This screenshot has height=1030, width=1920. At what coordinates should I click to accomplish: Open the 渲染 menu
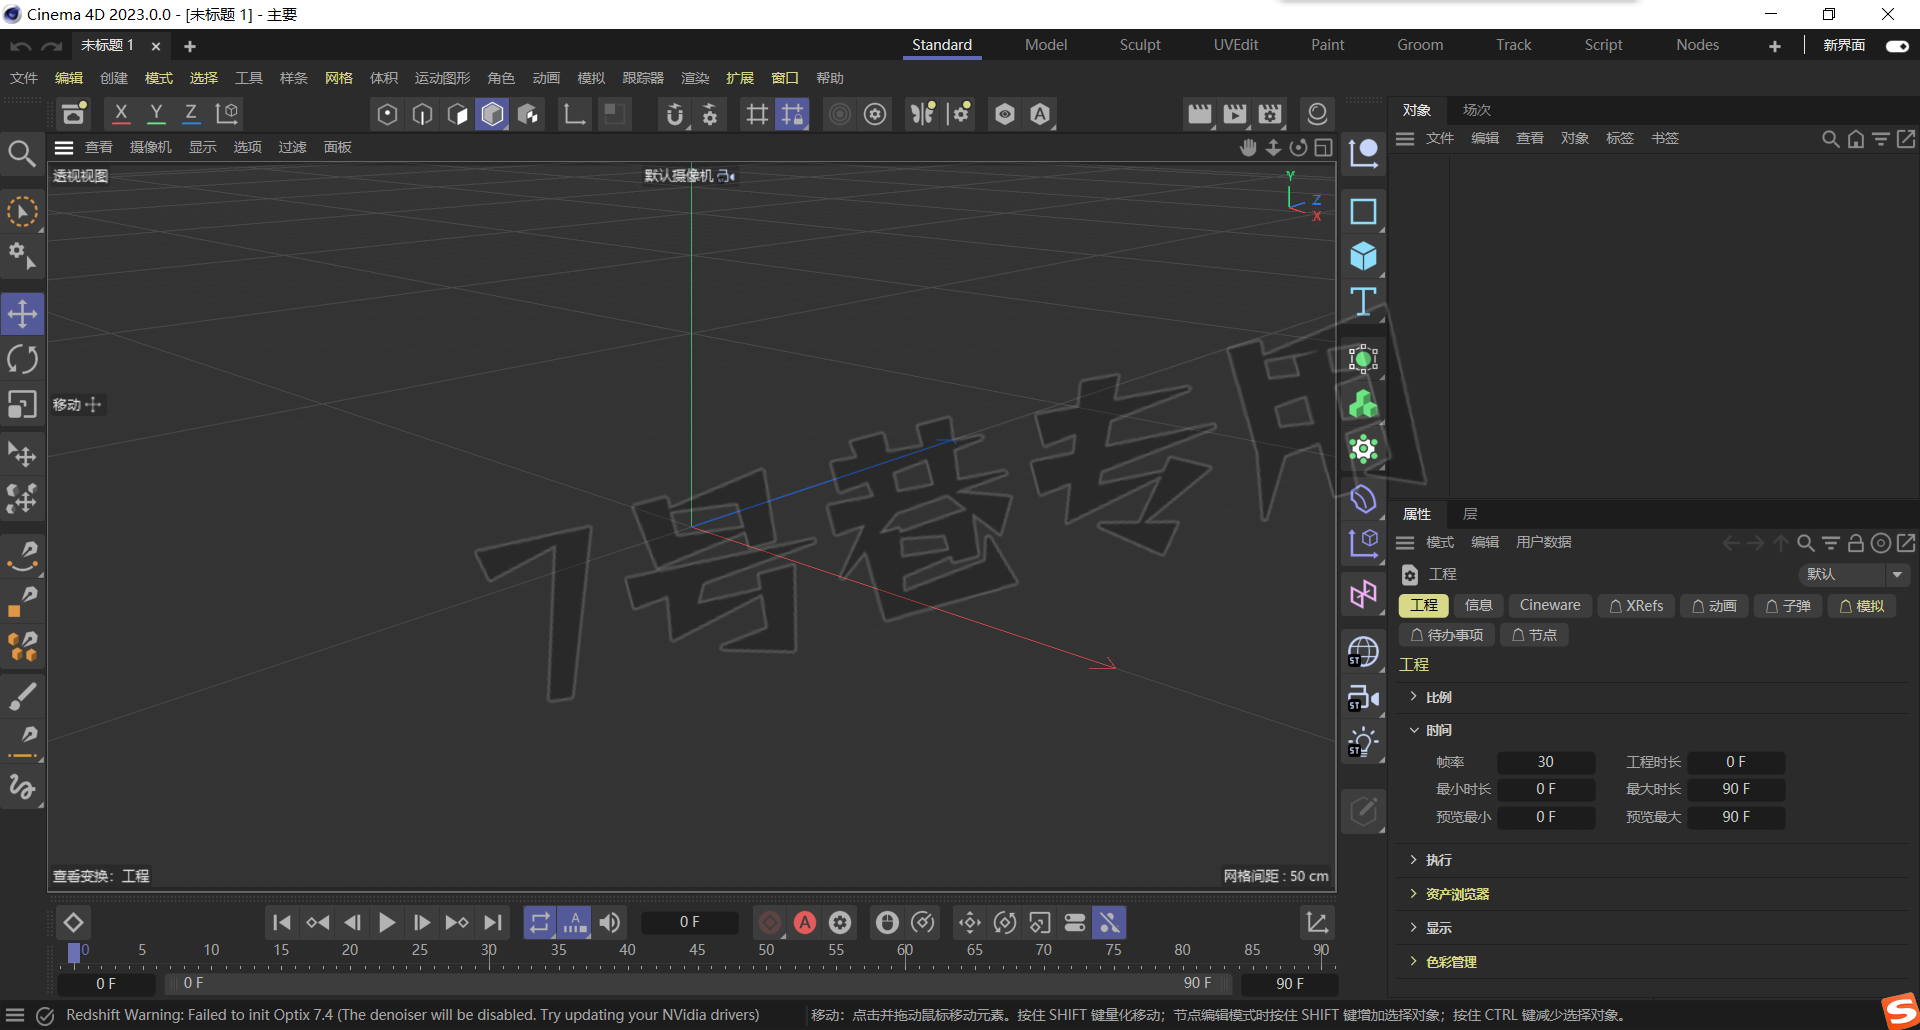click(695, 78)
